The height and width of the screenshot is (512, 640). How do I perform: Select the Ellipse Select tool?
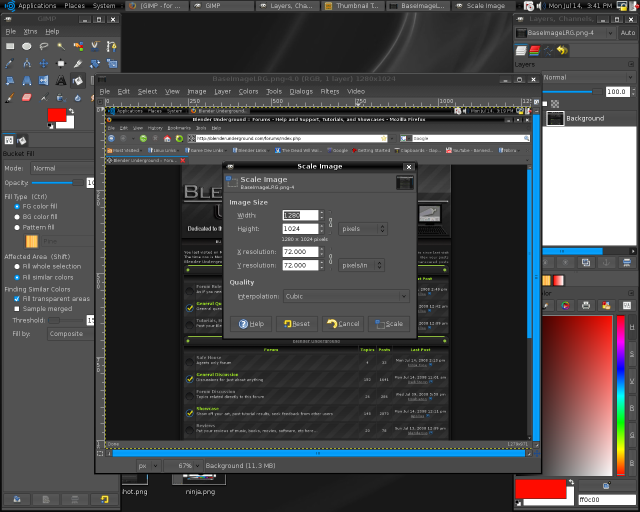pyautogui.click(x=27, y=46)
